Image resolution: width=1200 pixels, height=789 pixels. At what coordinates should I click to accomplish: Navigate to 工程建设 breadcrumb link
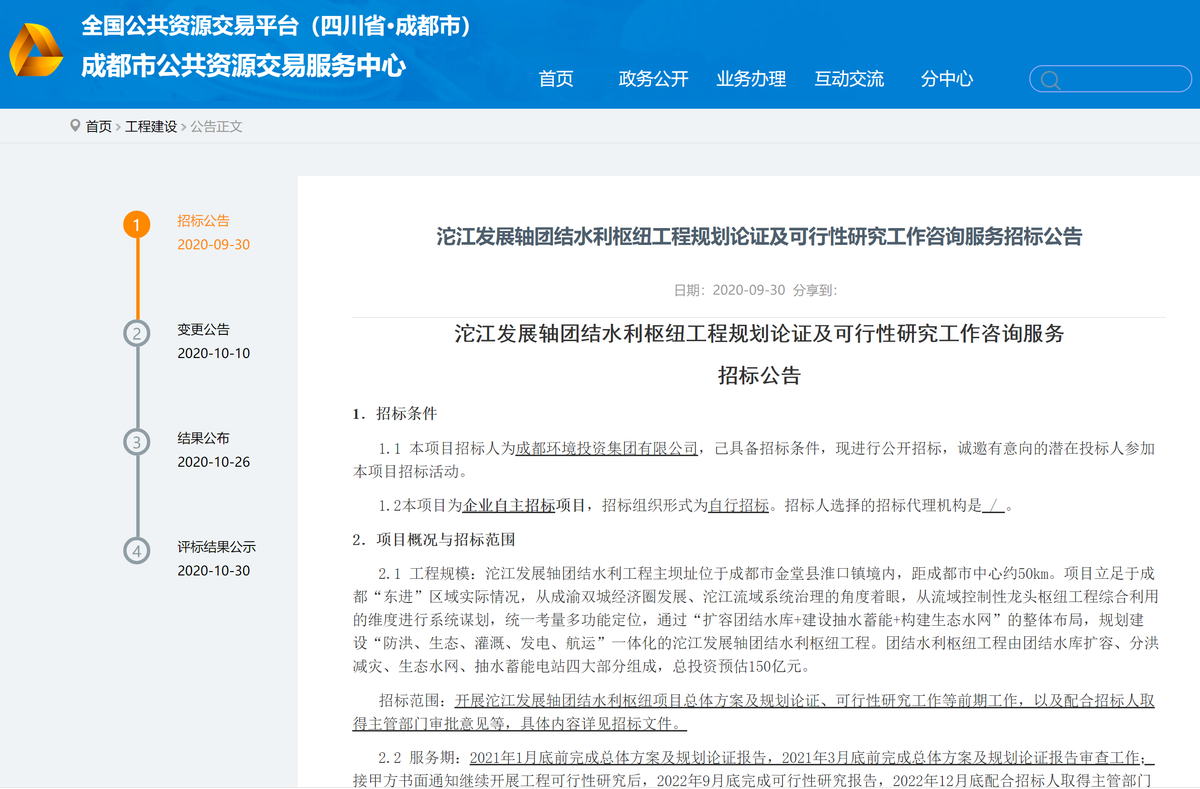point(151,127)
